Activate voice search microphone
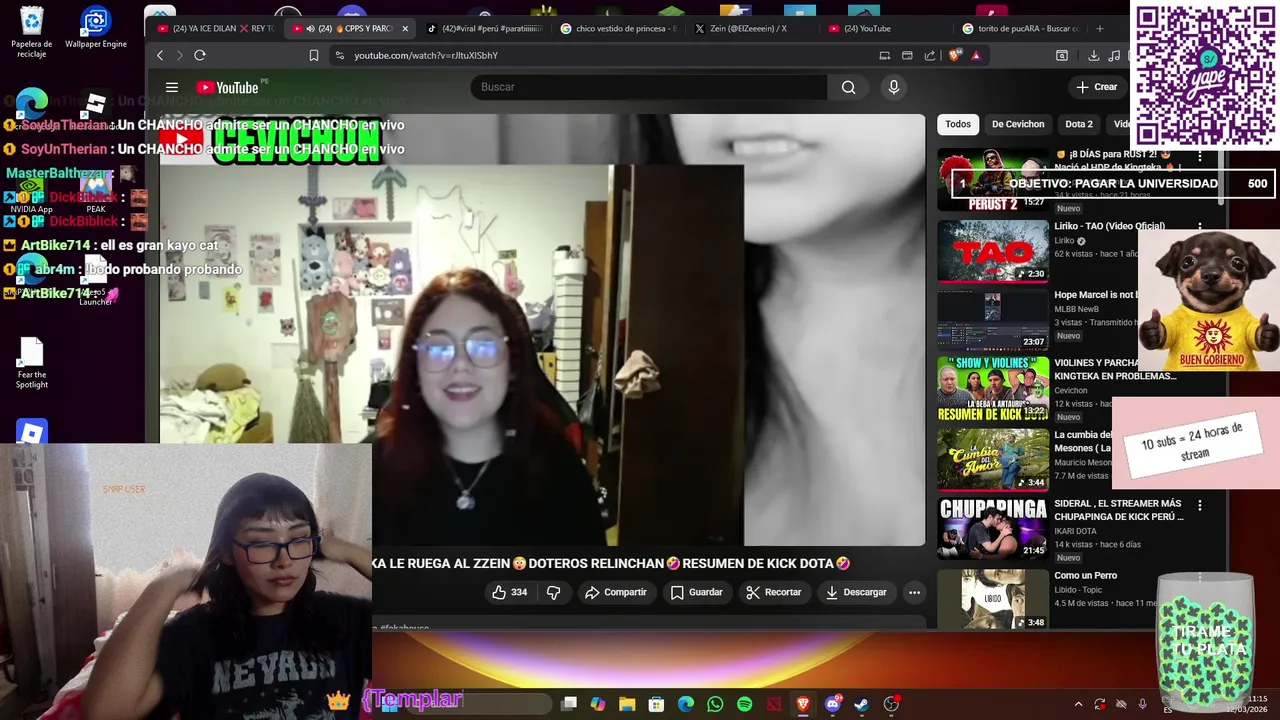This screenshot has height=720, width=1280. [x=894, y=87]
